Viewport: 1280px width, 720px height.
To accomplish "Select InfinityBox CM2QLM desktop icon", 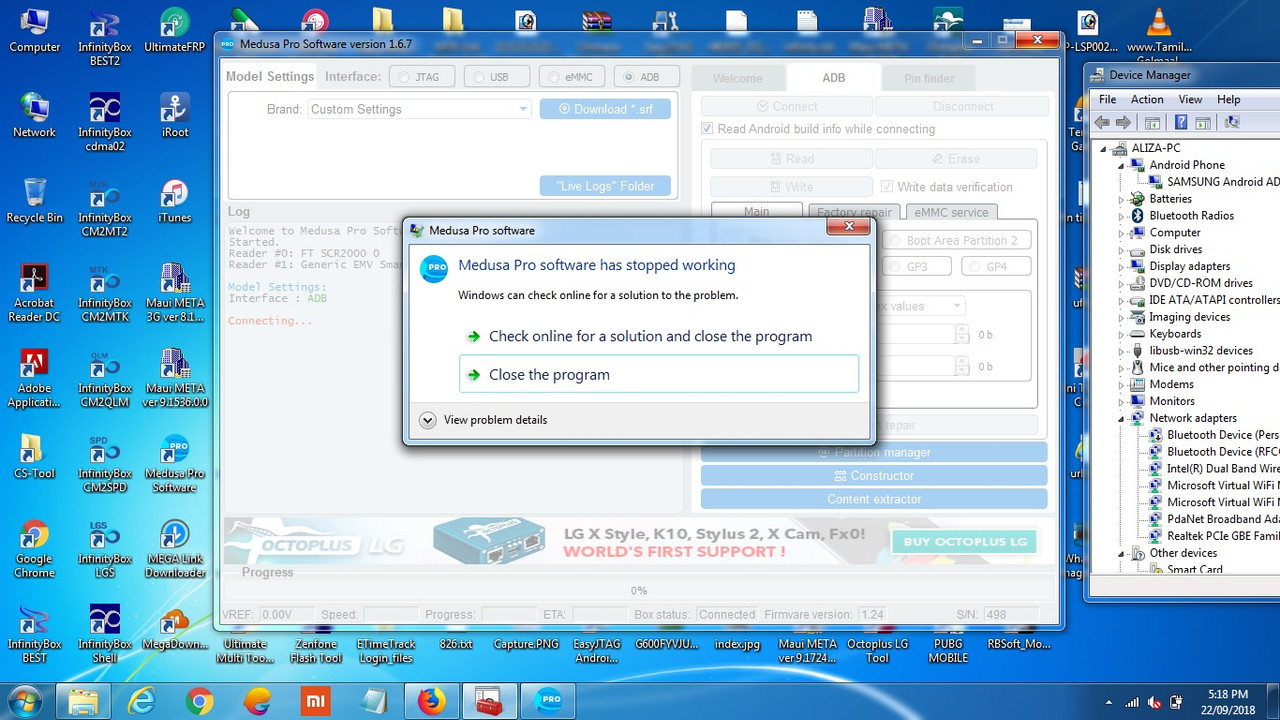I will 104,378.
